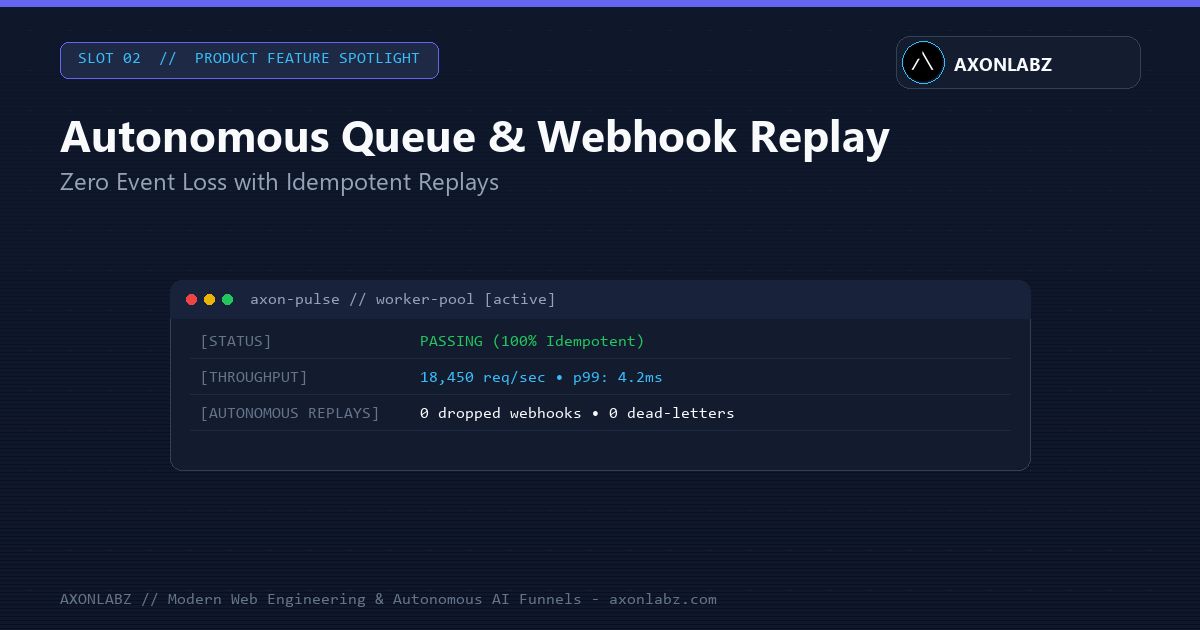Click the 0 dropped webhooks value

(577, 413)
